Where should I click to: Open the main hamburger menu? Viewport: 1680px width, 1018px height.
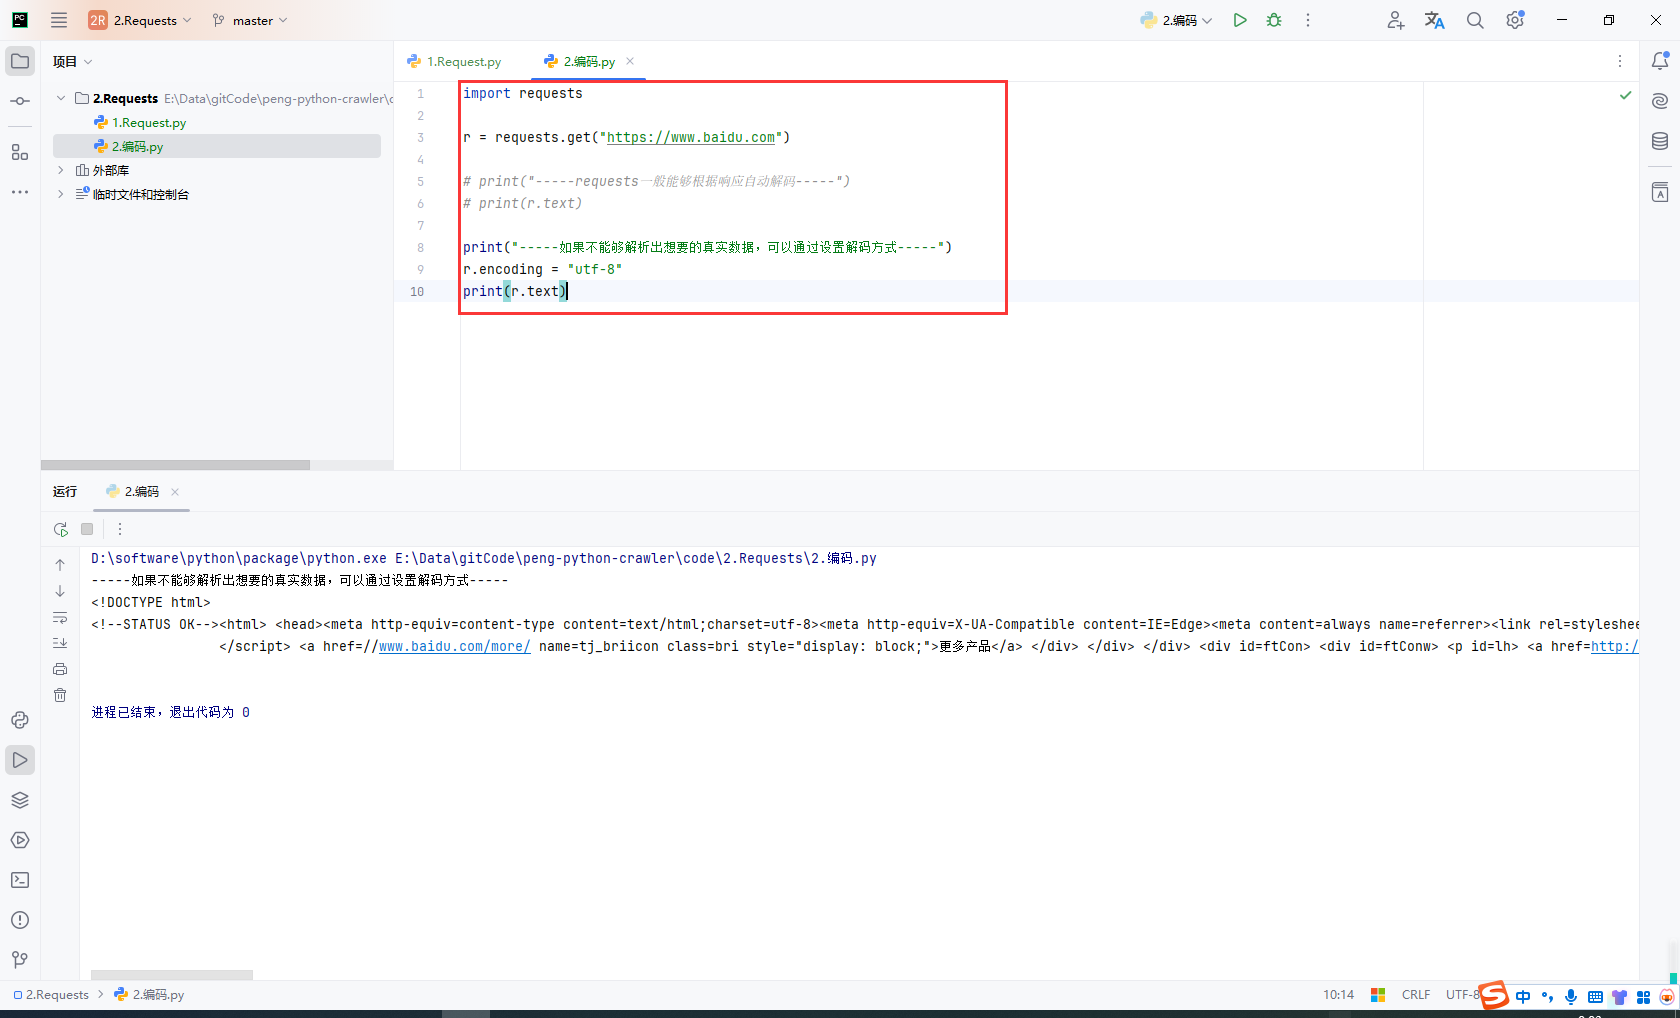(59, 20)
